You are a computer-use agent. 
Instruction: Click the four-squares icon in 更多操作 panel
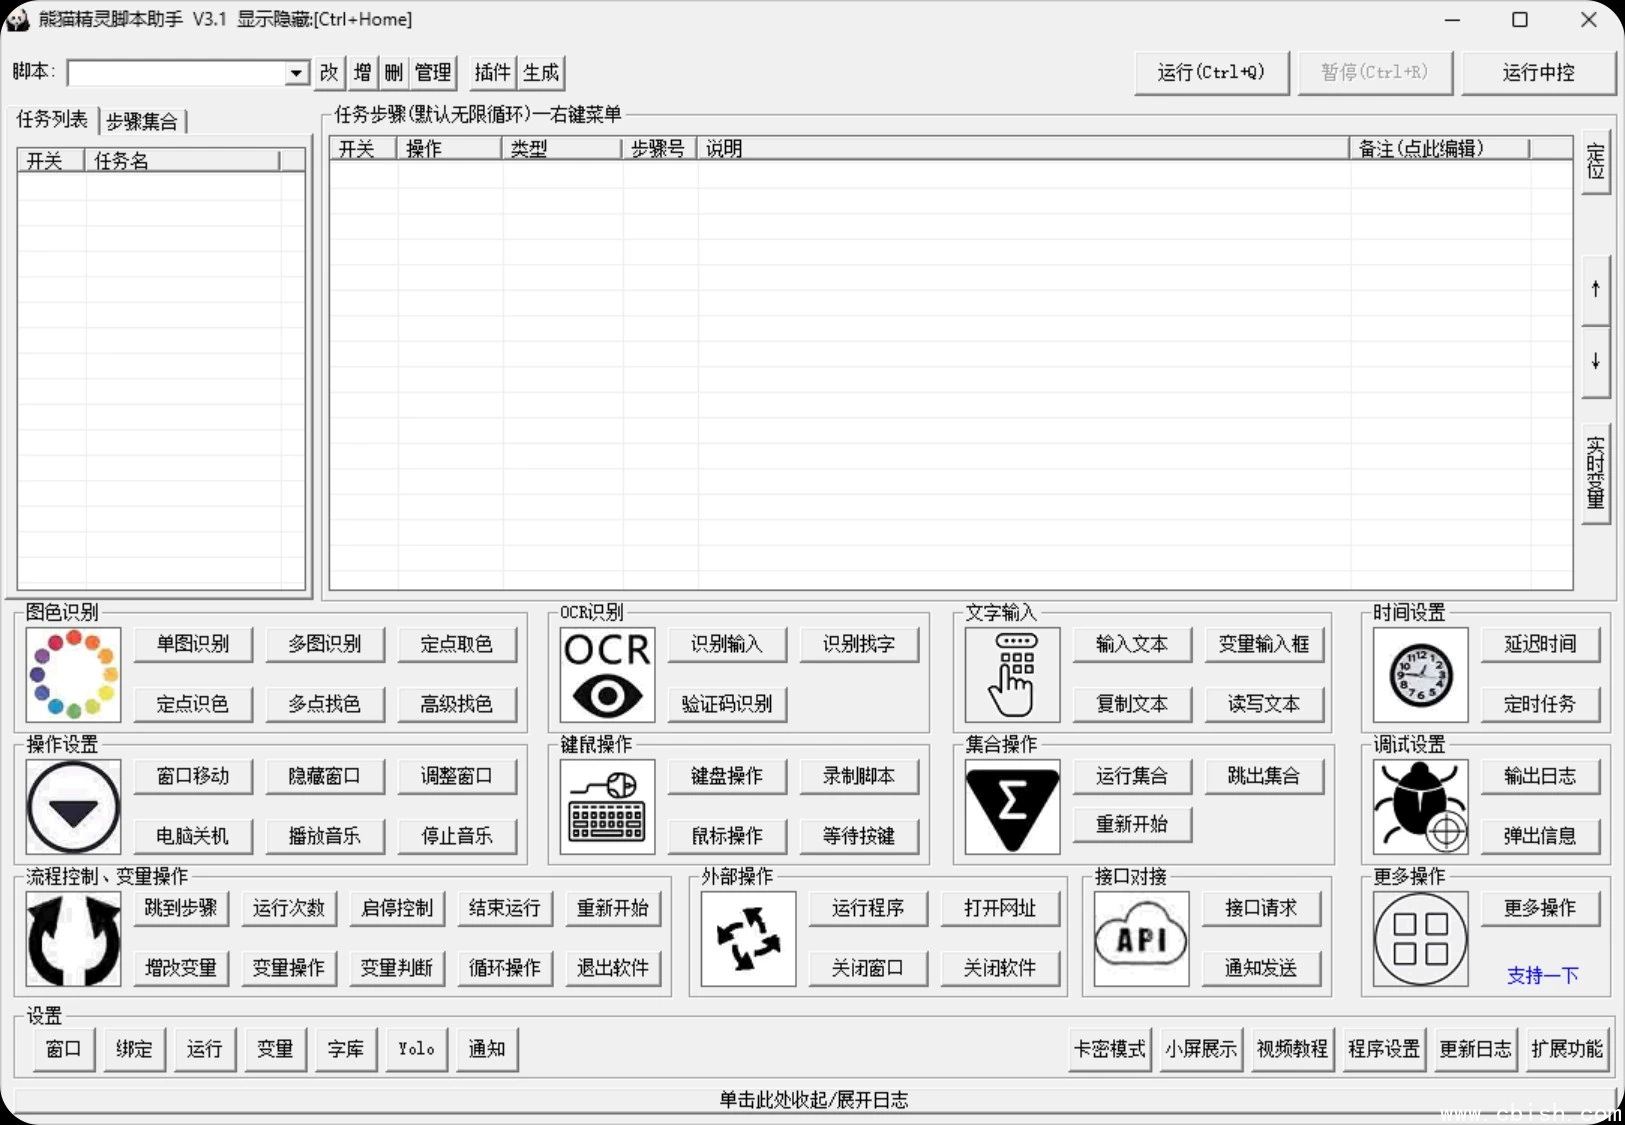coord(1420,937)
